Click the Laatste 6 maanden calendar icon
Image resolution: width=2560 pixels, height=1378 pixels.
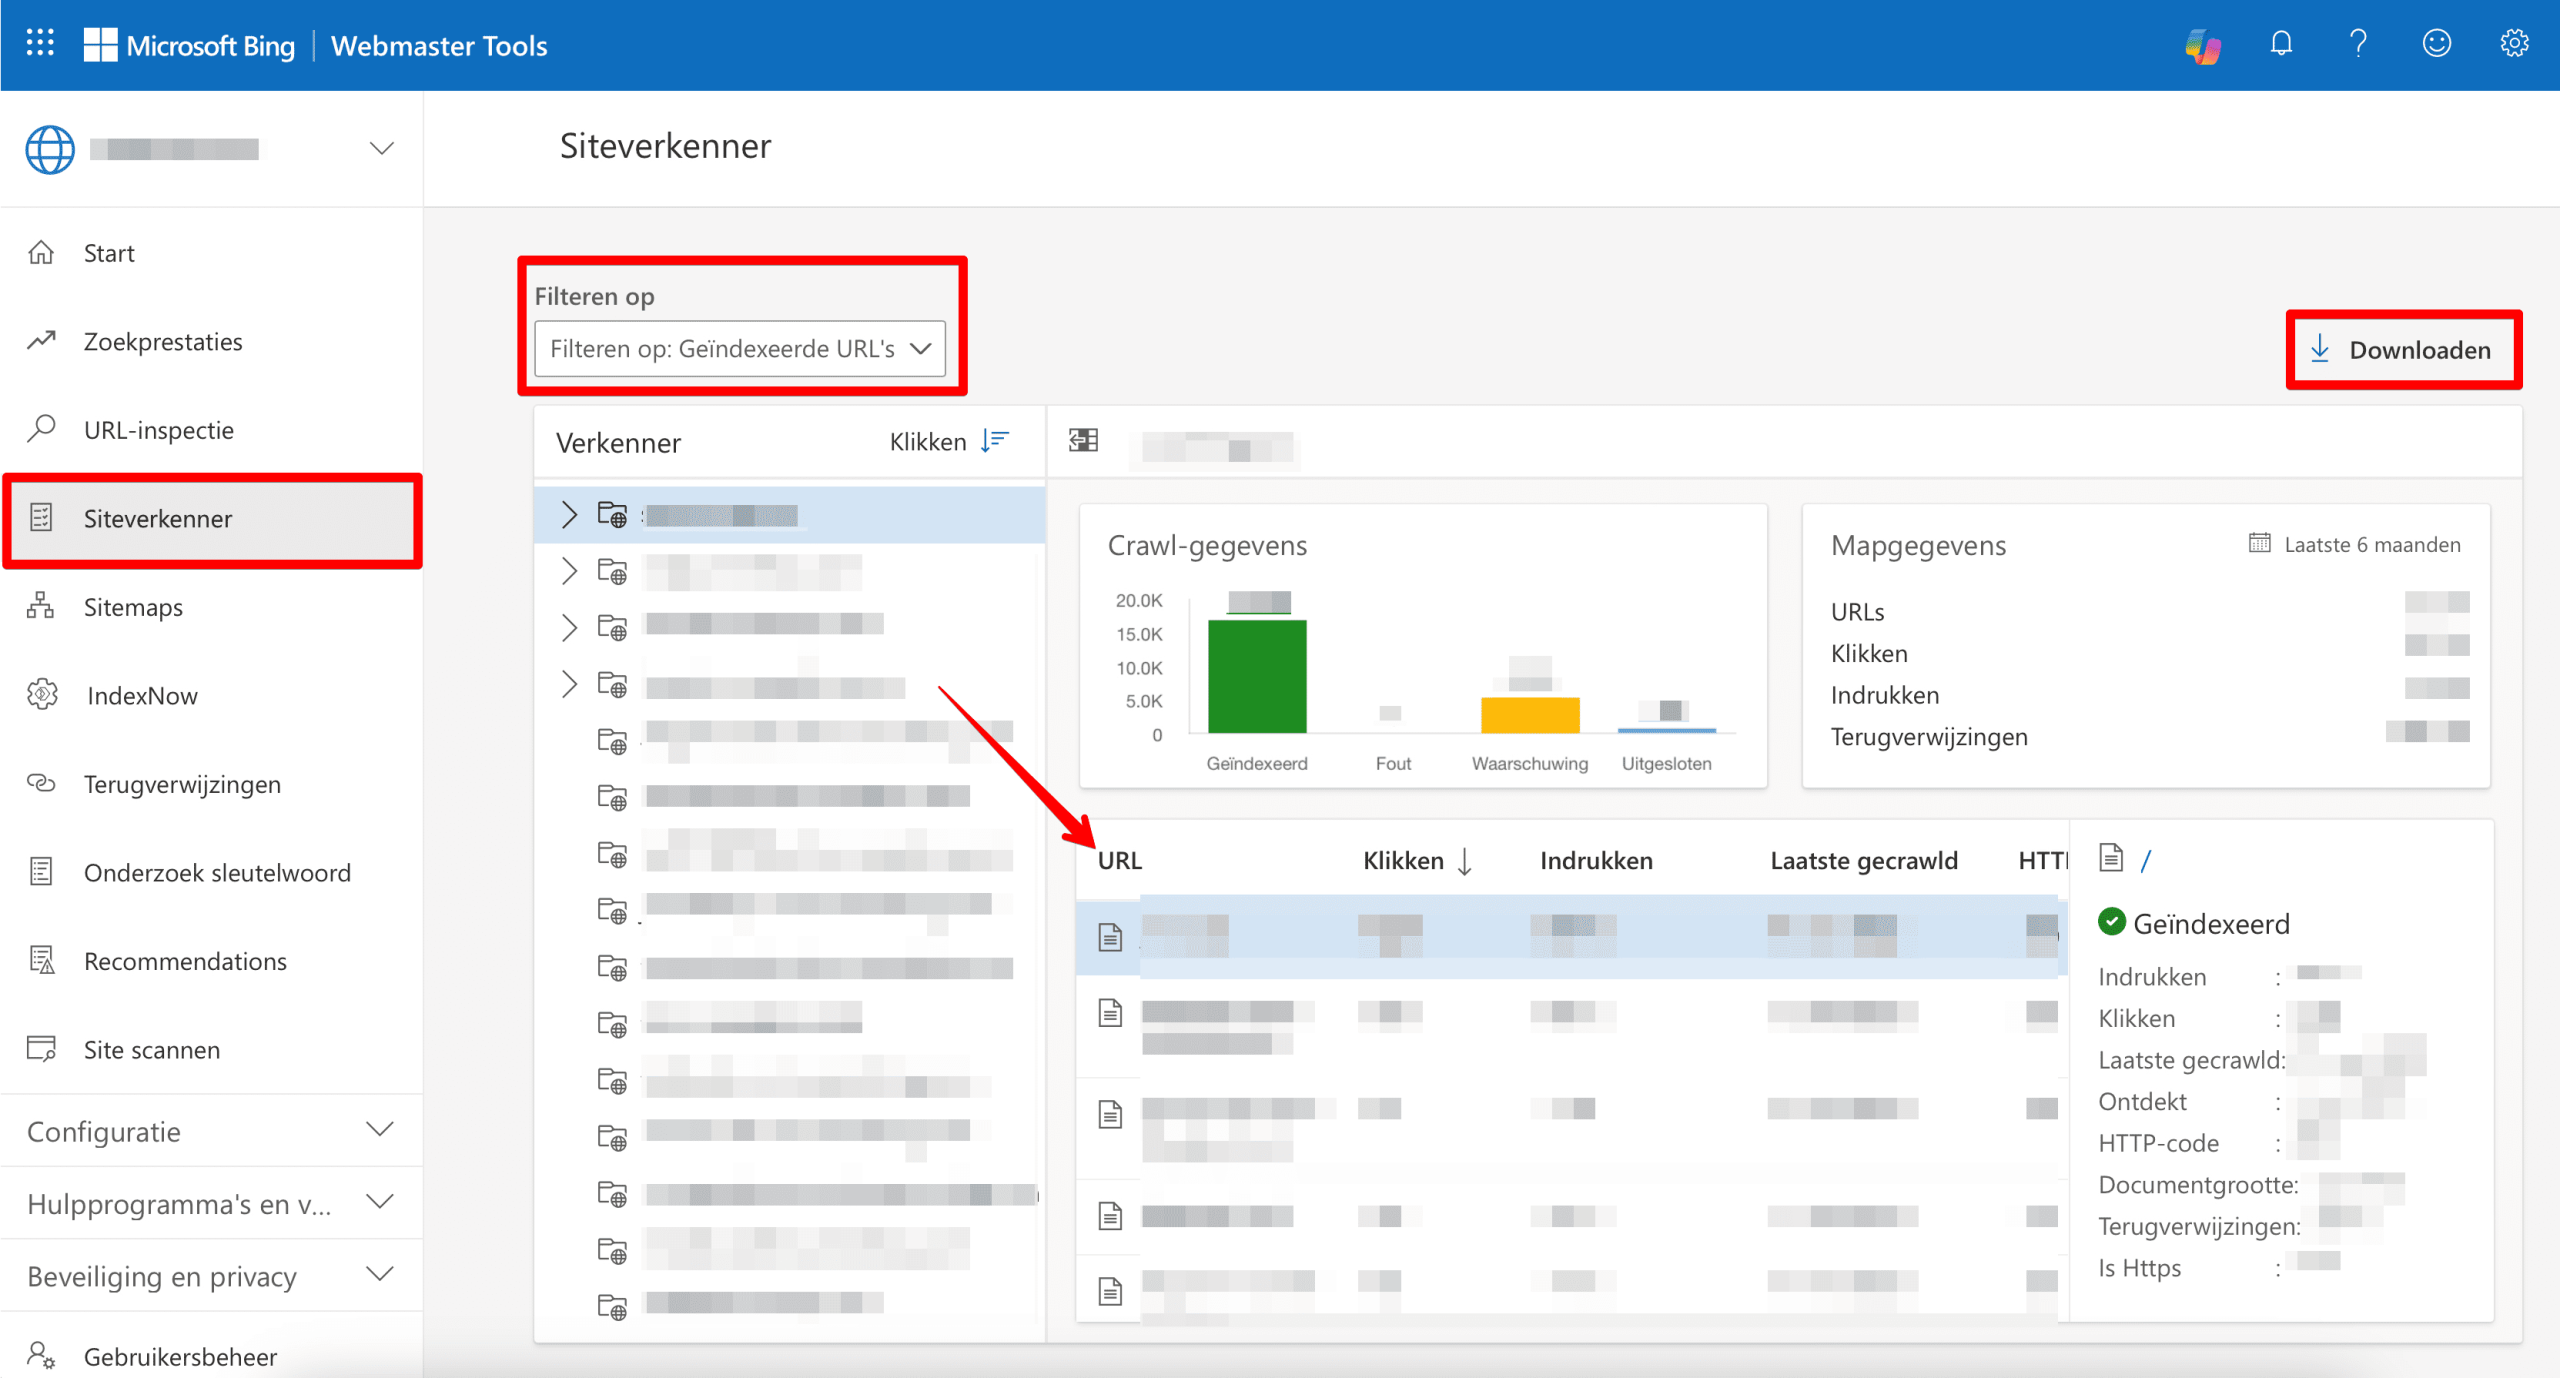[2259, 543]
